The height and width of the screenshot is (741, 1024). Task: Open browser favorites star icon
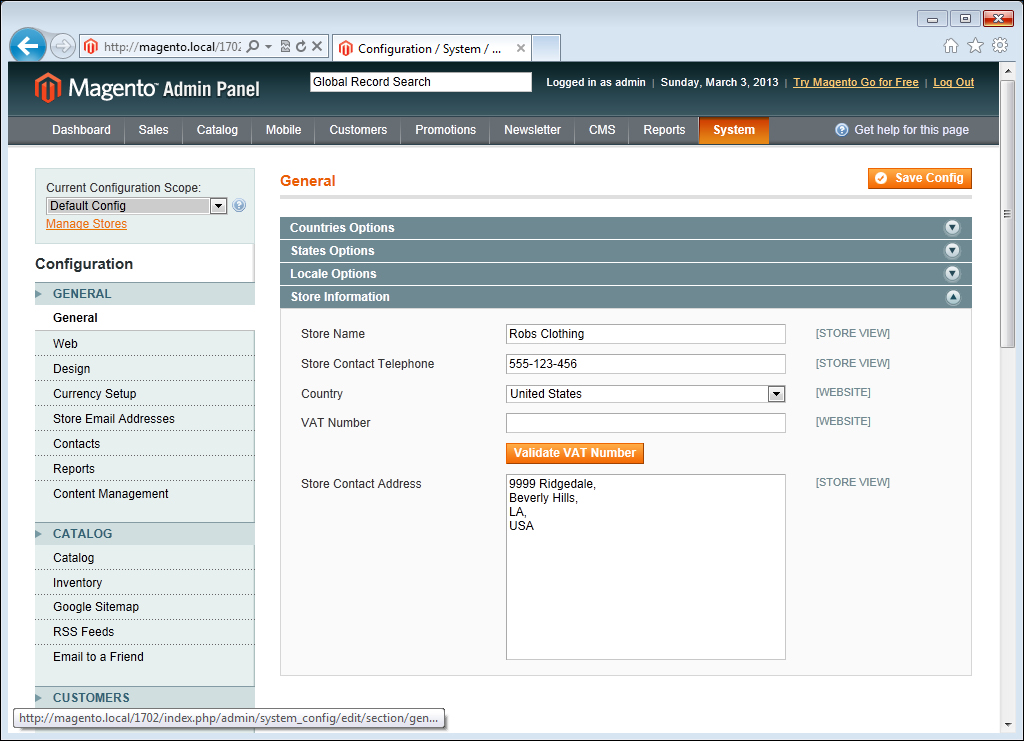pyautogui.click(x=975, y=46)
